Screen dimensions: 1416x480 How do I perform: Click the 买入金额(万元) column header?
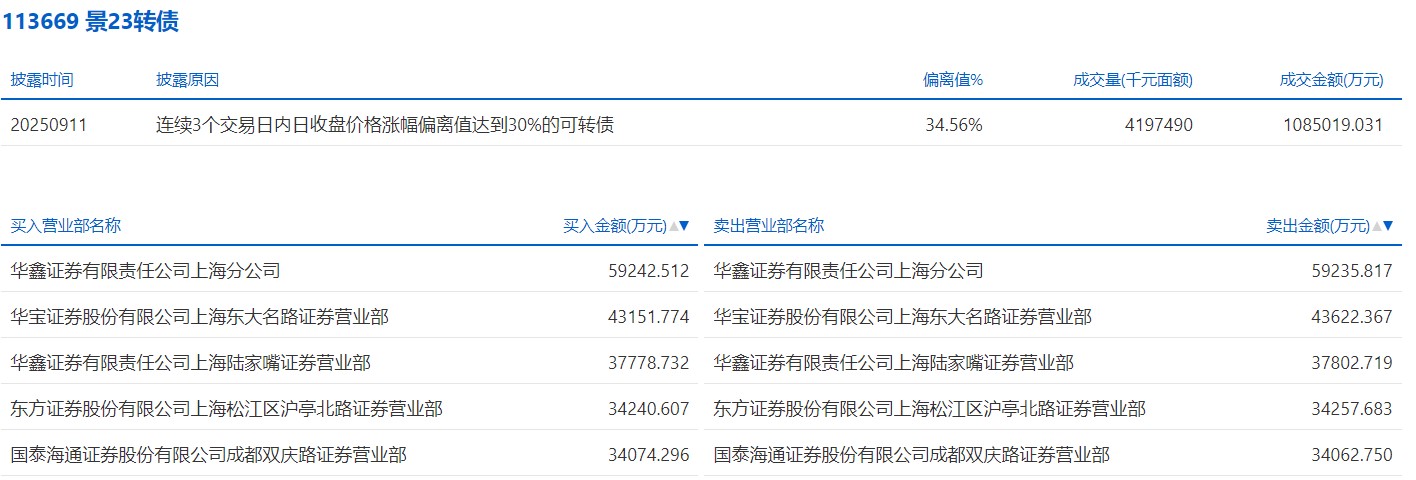615,226
